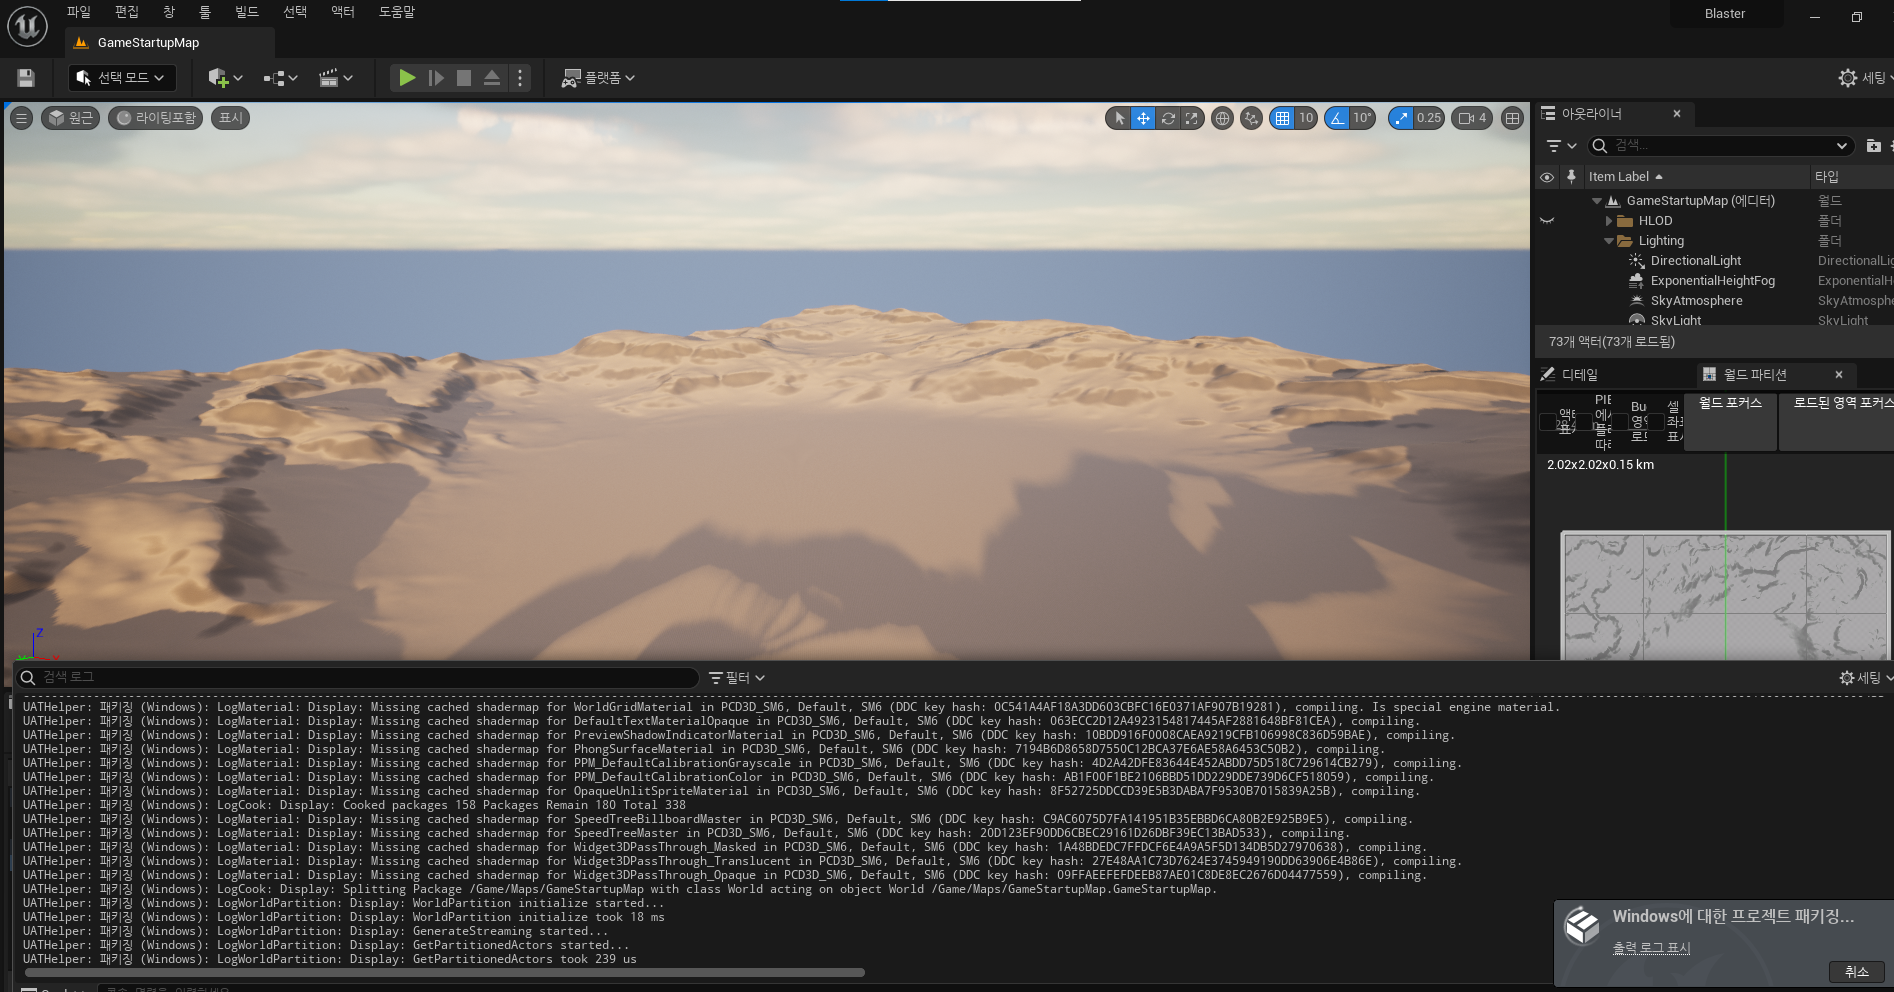Click the eye visibility column header
1894x992 pixels.
(x=1547, y=177)
